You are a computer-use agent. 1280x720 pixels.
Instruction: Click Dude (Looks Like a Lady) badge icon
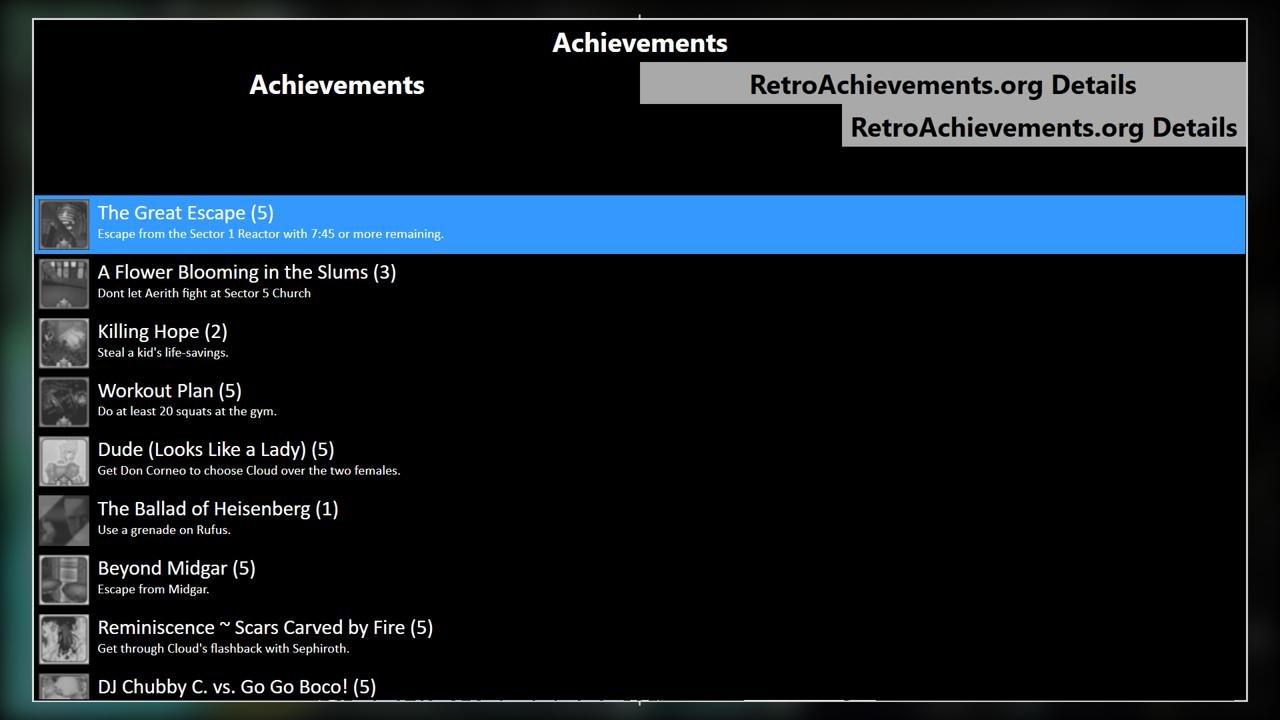coord(64,461)
